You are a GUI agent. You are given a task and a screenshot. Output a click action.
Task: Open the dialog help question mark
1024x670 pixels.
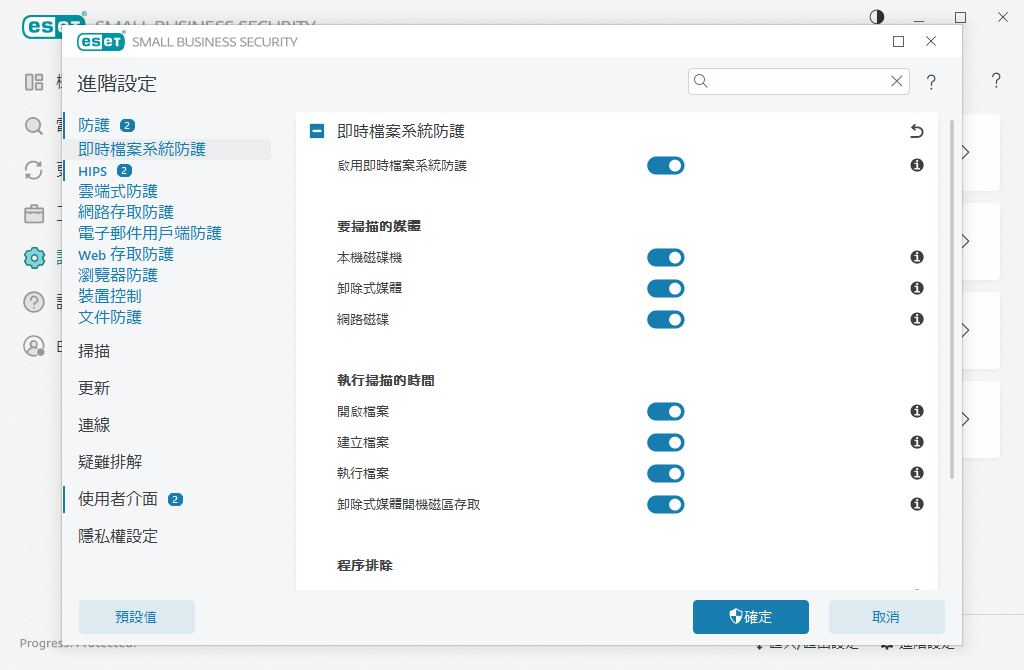click(931, 82)
